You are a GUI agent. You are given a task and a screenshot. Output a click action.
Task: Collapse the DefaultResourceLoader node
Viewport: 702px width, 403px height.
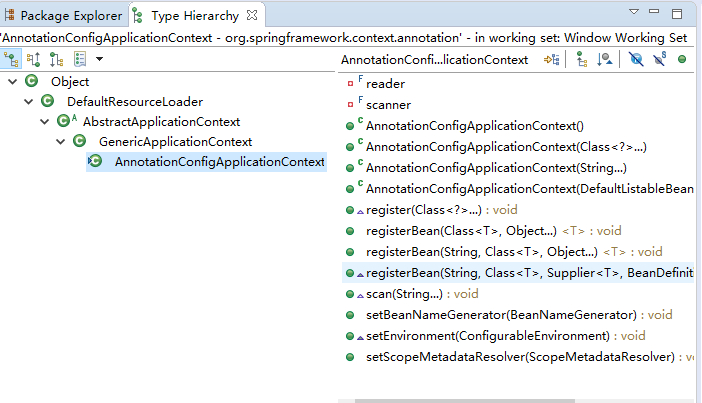[x=29, y=102]
